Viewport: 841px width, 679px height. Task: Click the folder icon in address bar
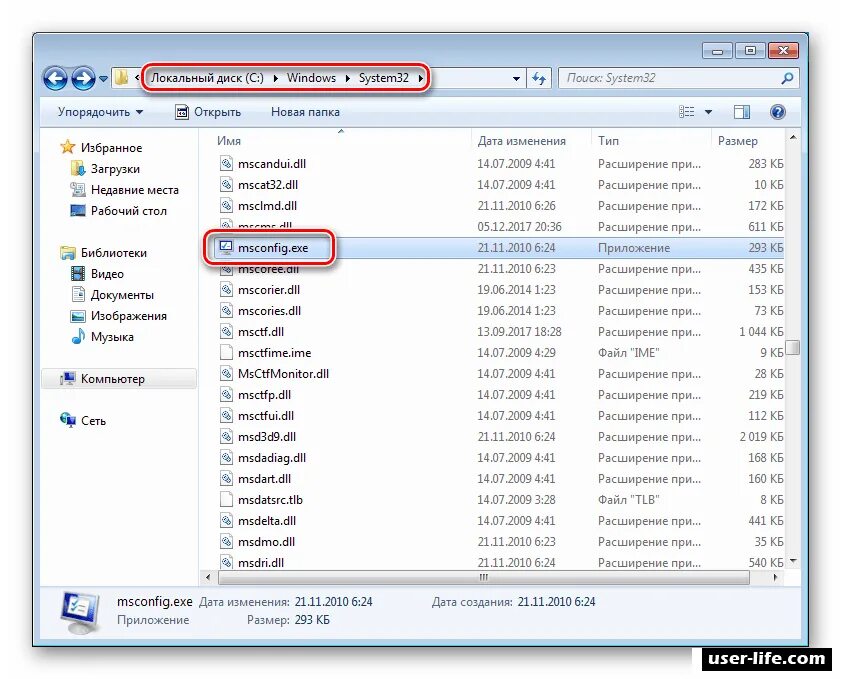pos(121,78)
